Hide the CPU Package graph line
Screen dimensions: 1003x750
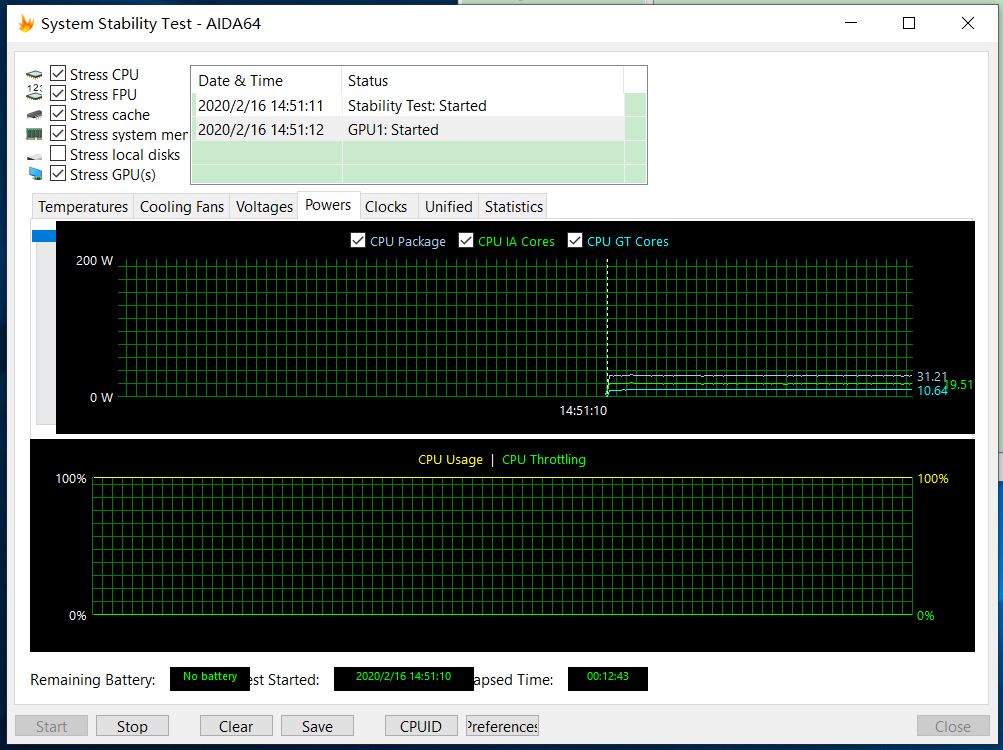pyautogui.click(x=359, y=241)
